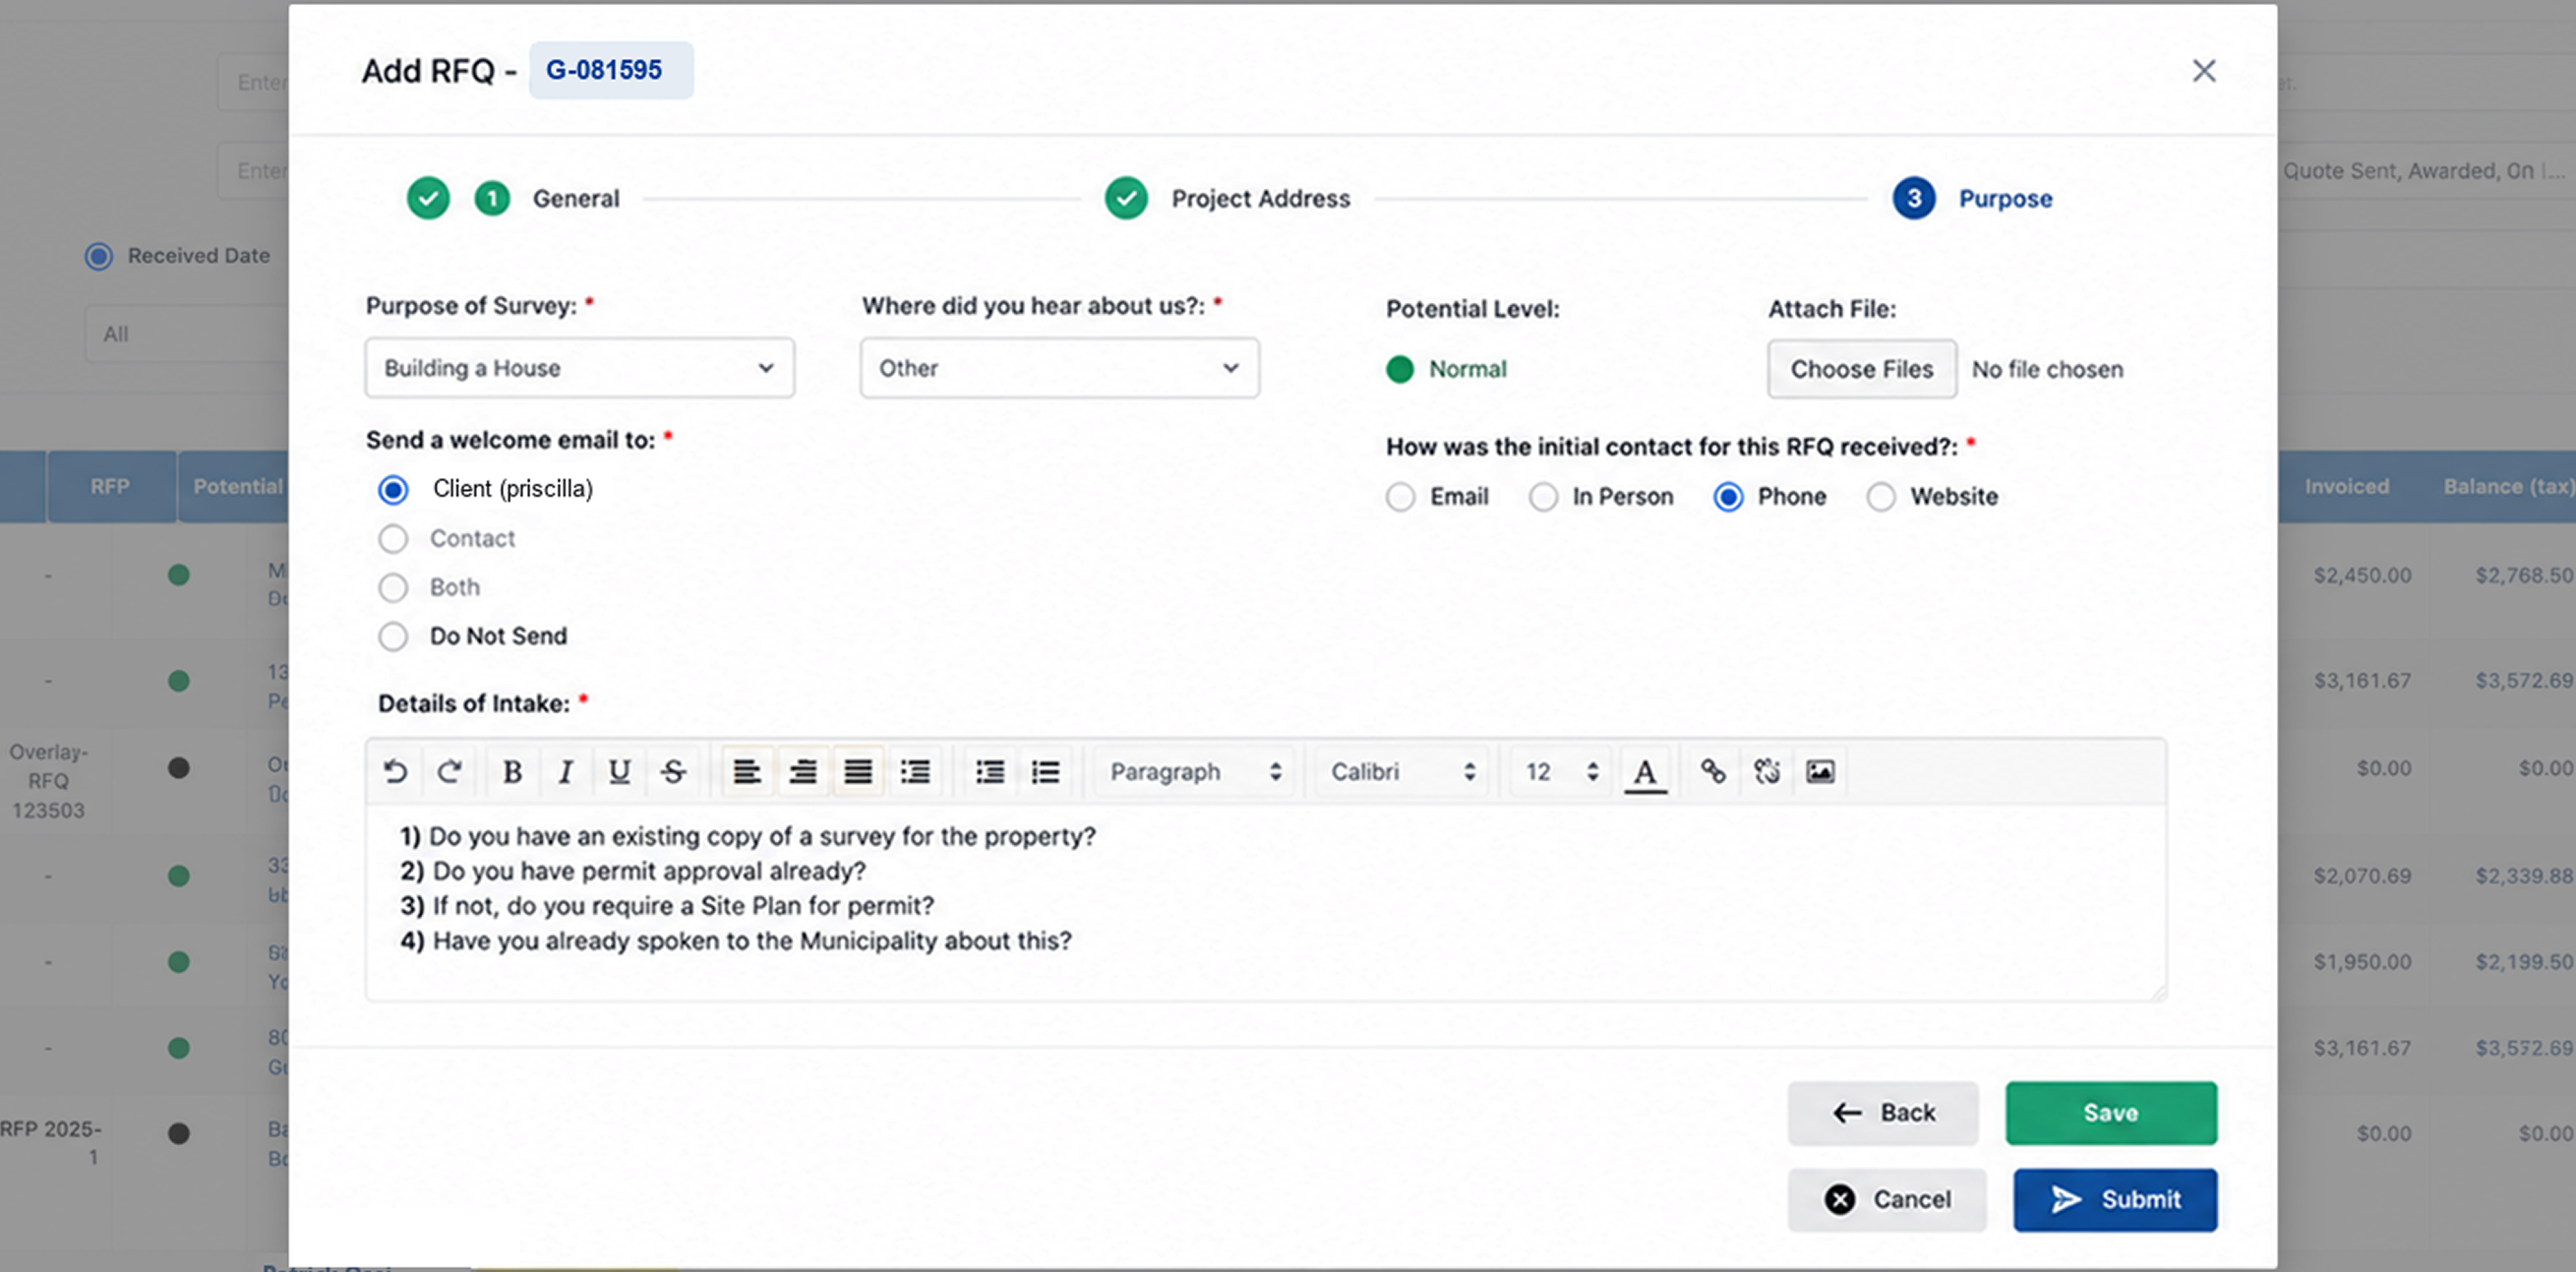Image resolution: width=2576 pixels, height=1272 pixels.
Task: Click the indent icon right of justify
Action: (x=914, y=771)
